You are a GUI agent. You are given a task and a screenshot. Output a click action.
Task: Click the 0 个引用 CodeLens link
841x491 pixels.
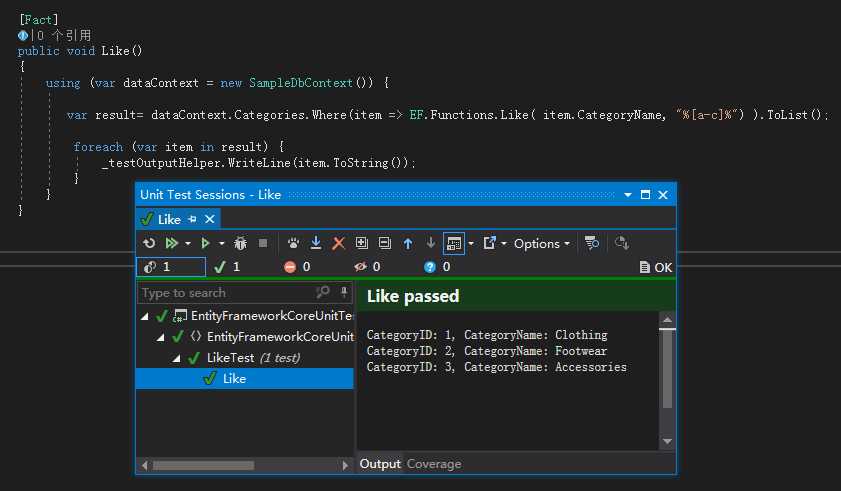pos(63,35)
